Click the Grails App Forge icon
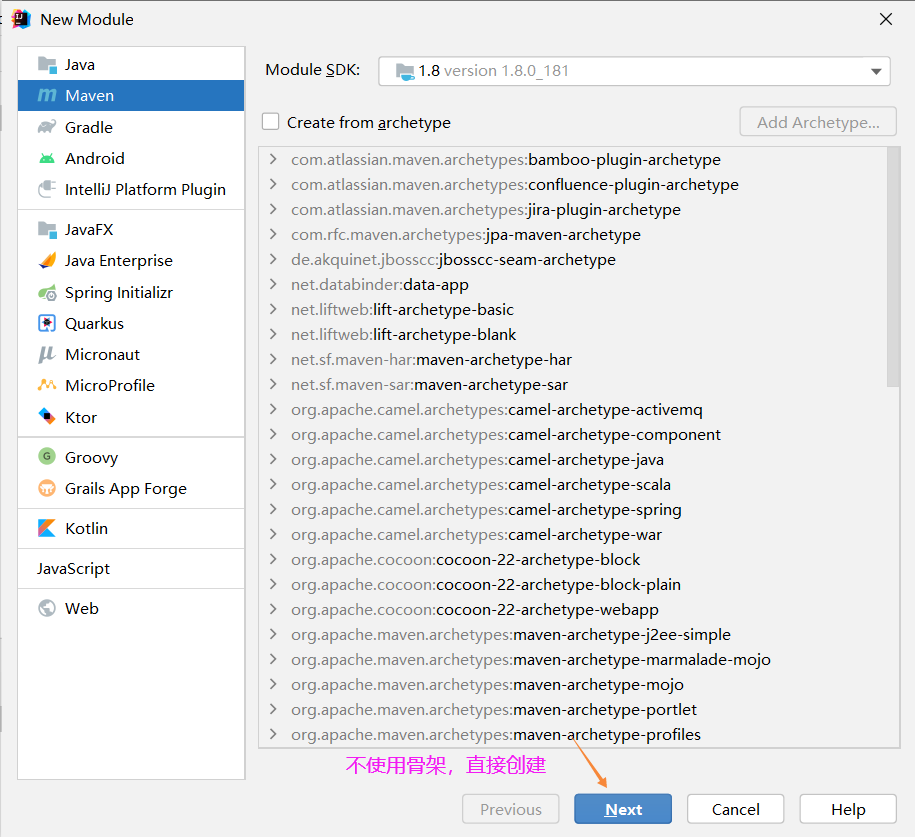The height and width of the screenshot is (837, 915). 47,488
